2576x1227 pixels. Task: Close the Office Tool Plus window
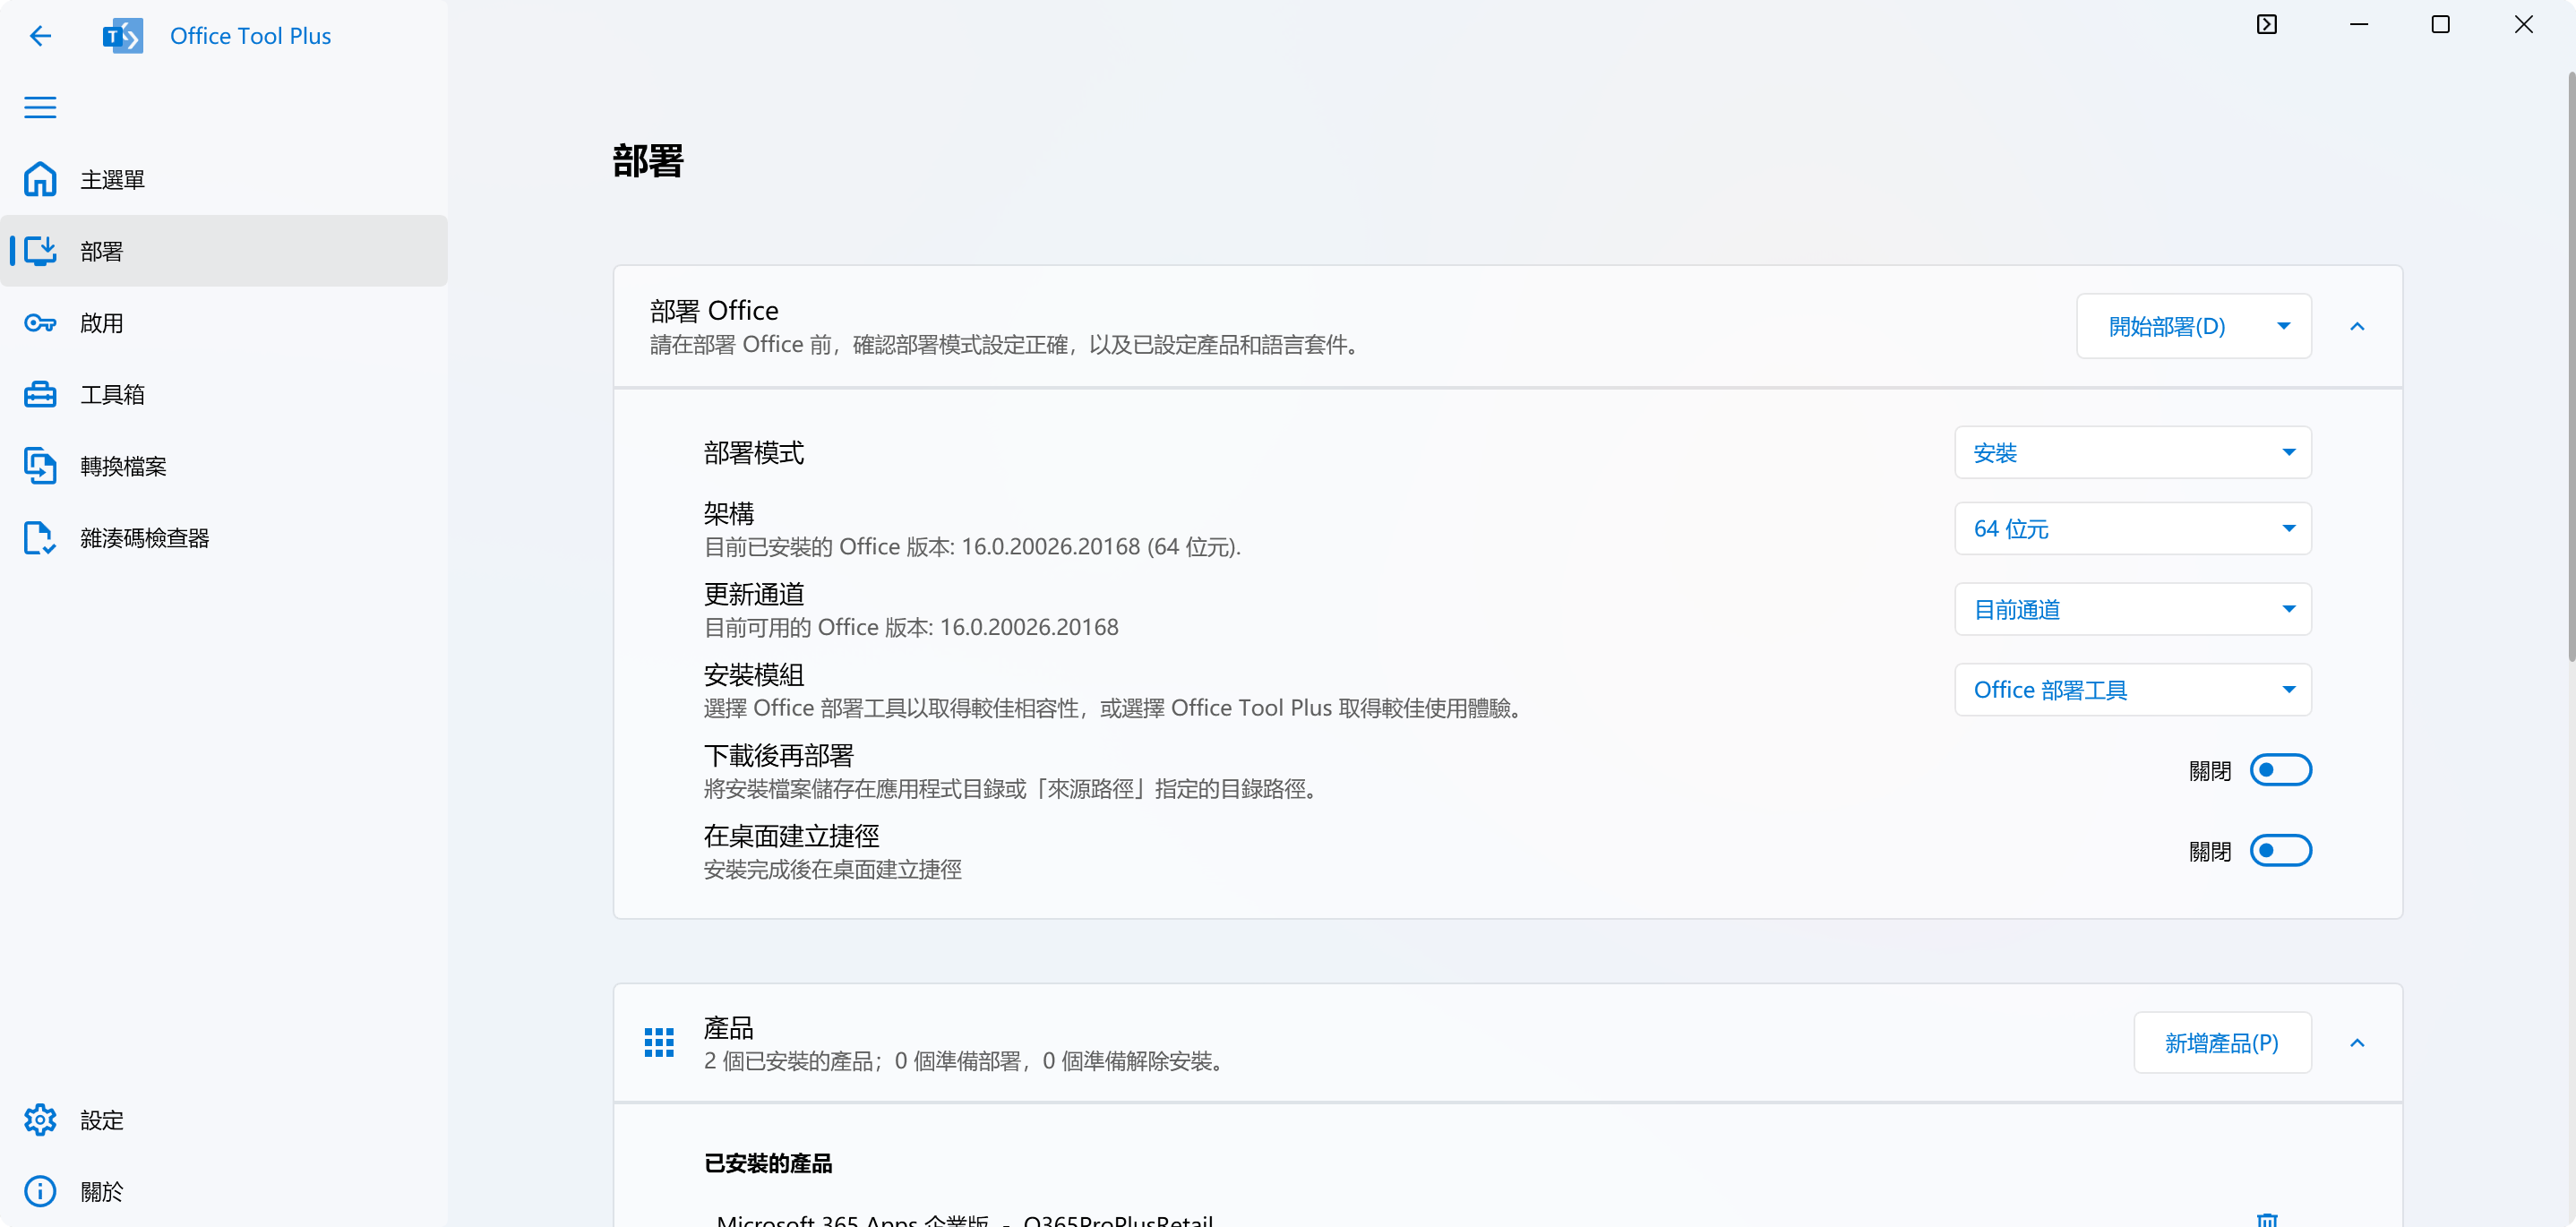coord(2523,24)
